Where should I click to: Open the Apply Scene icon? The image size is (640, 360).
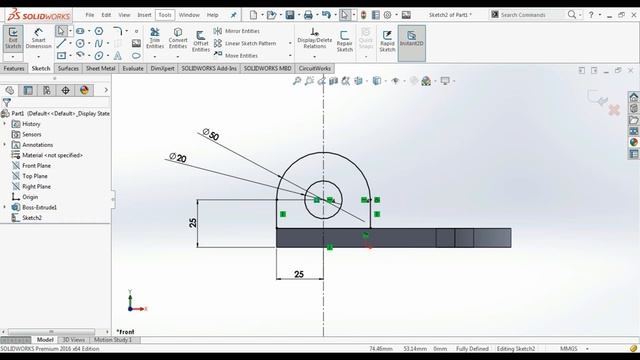tap(426, 81)
